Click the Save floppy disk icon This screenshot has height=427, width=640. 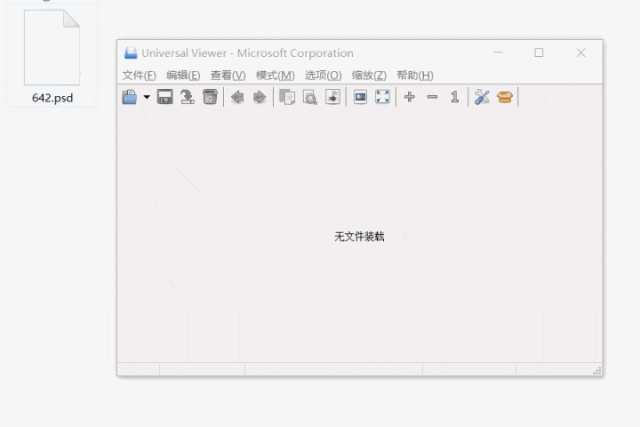(165, 97)
